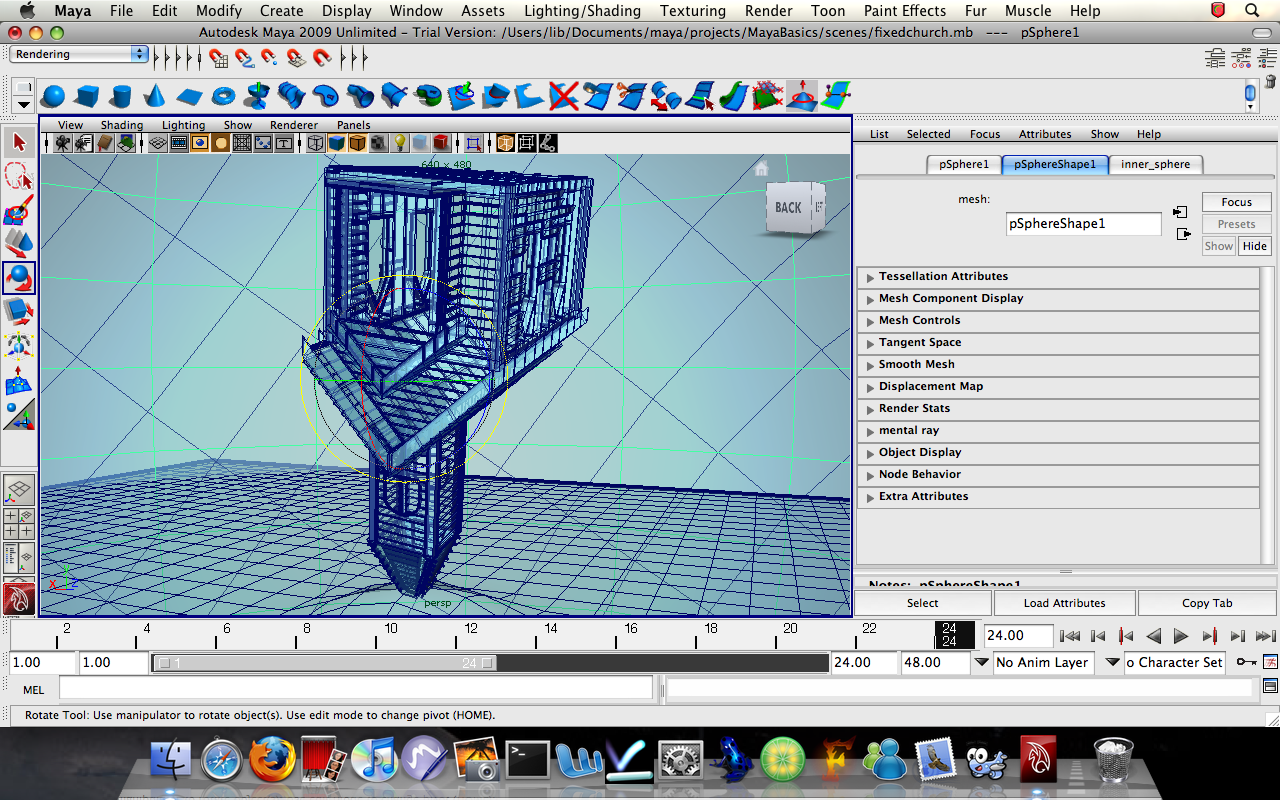Create a polygon cone from the shelf
The image size is (1280, 800).
pyautogui.click(x=155, y=96)
